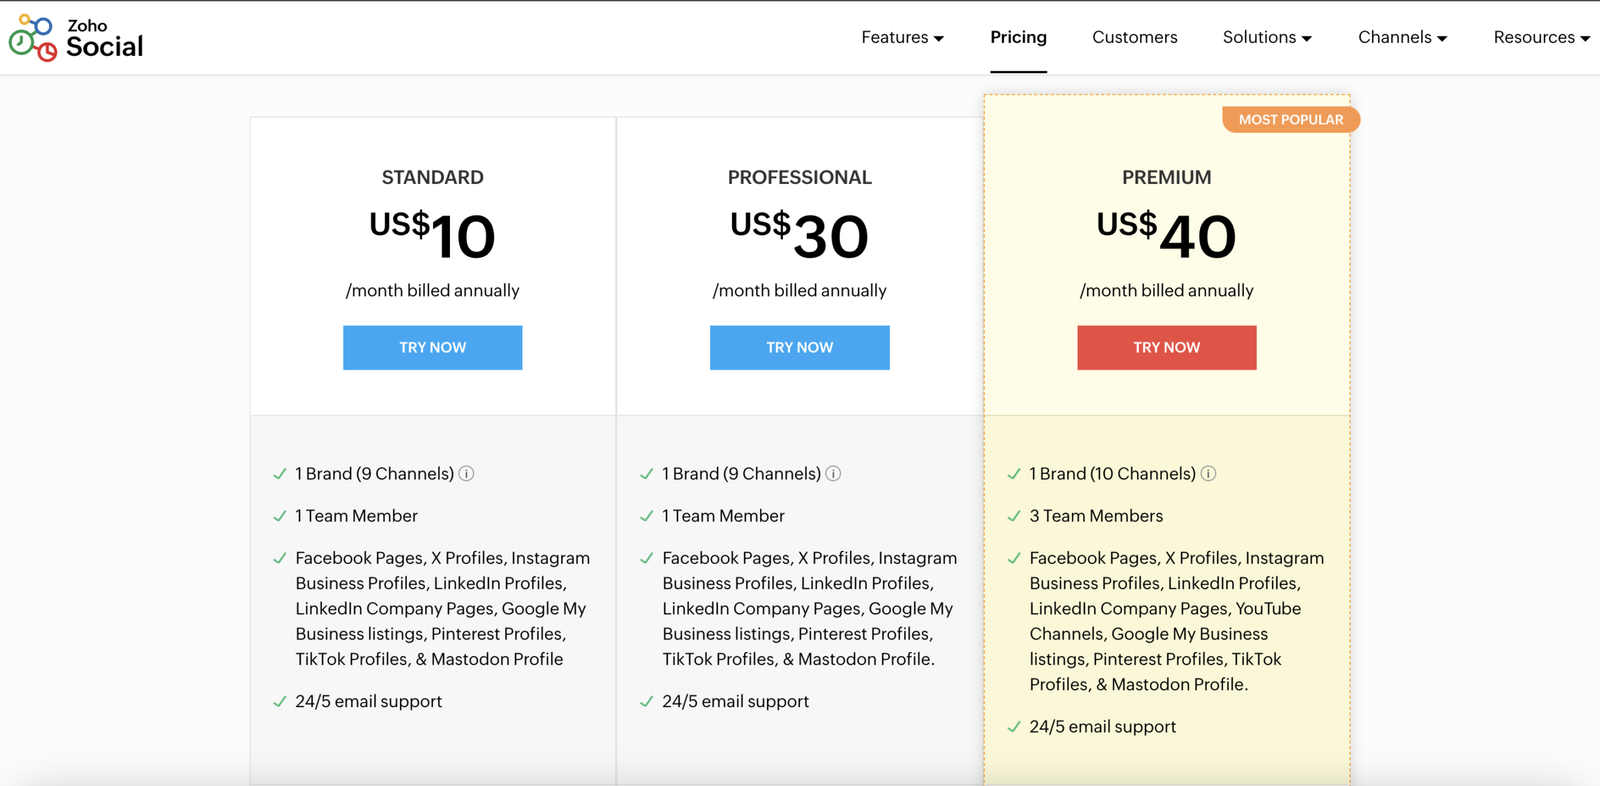Click info icon beside Standard 9 Channels
The width and height of the screenshot is (1600, 786).
tap(466, 474)
